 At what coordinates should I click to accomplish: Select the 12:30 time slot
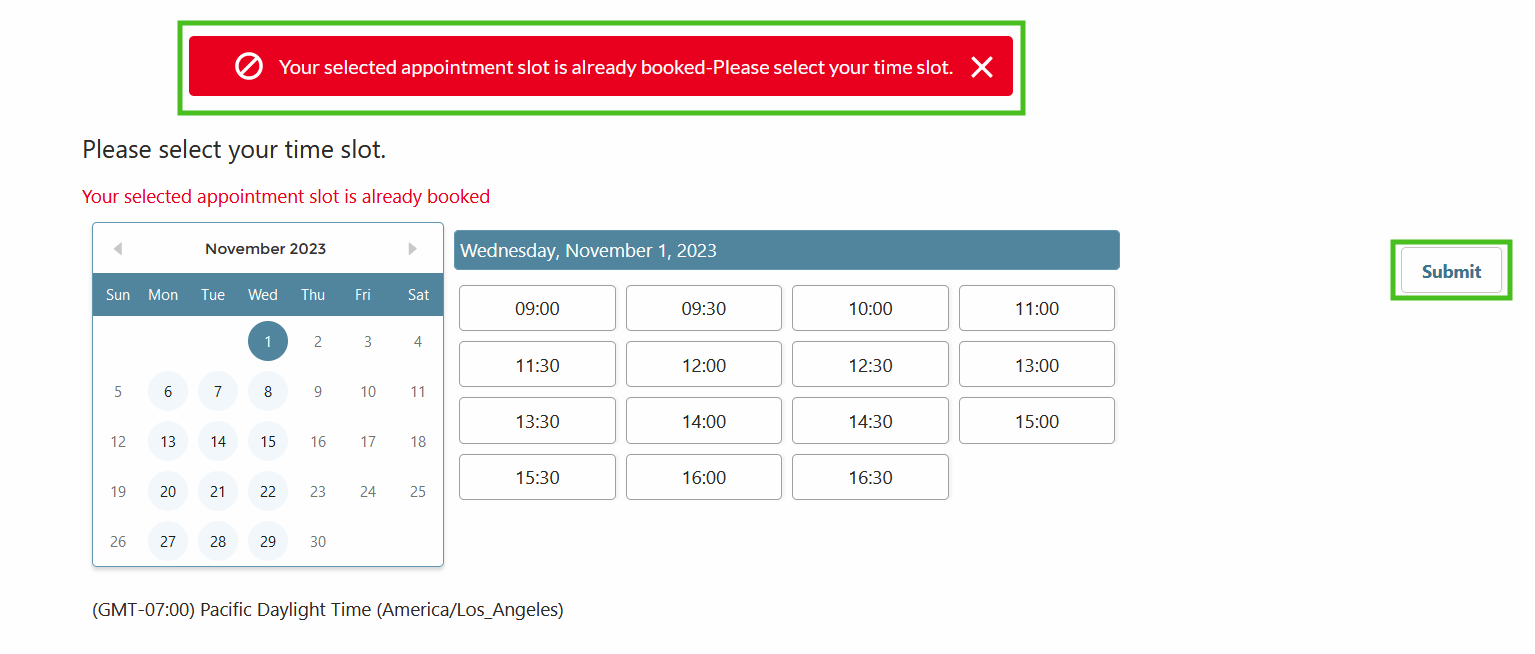870,365
